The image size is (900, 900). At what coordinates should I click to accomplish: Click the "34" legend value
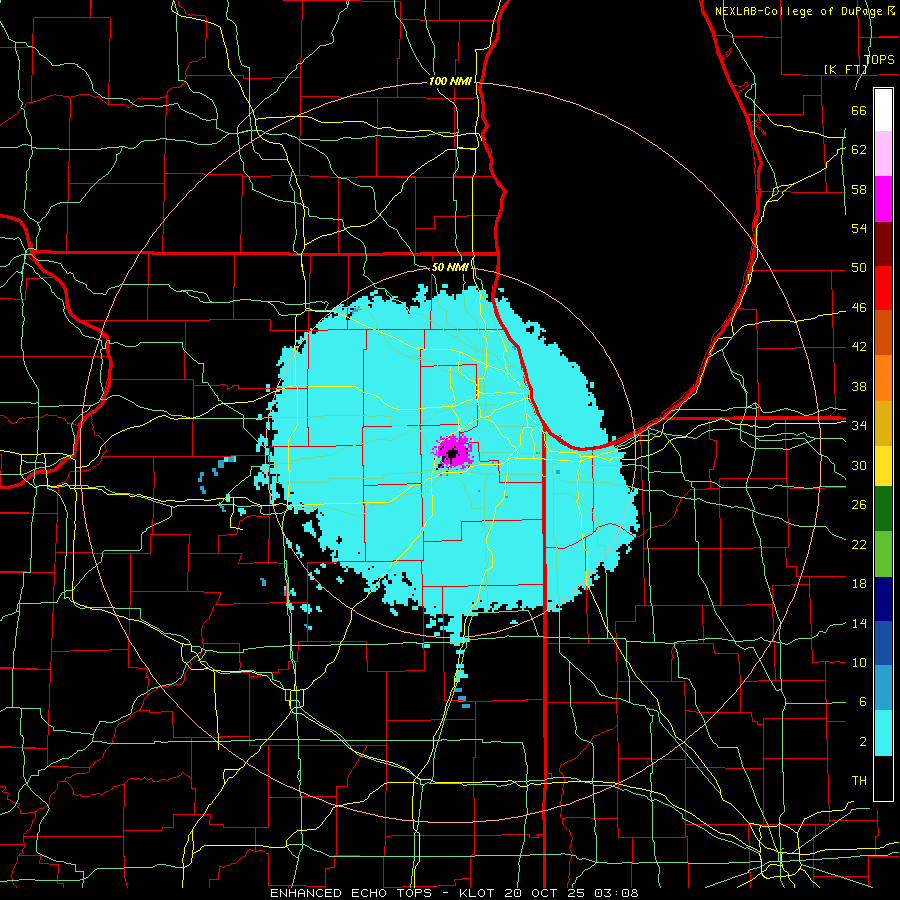[859, 426]
